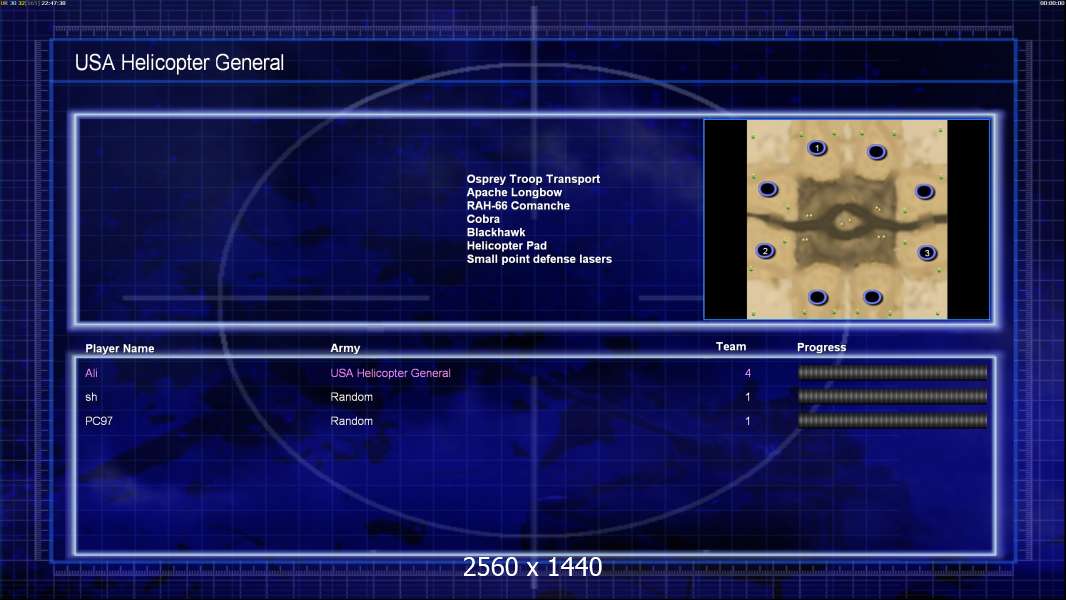Select player name 'sh'
Screen dimensions: 1066x600
click(91, 397)
